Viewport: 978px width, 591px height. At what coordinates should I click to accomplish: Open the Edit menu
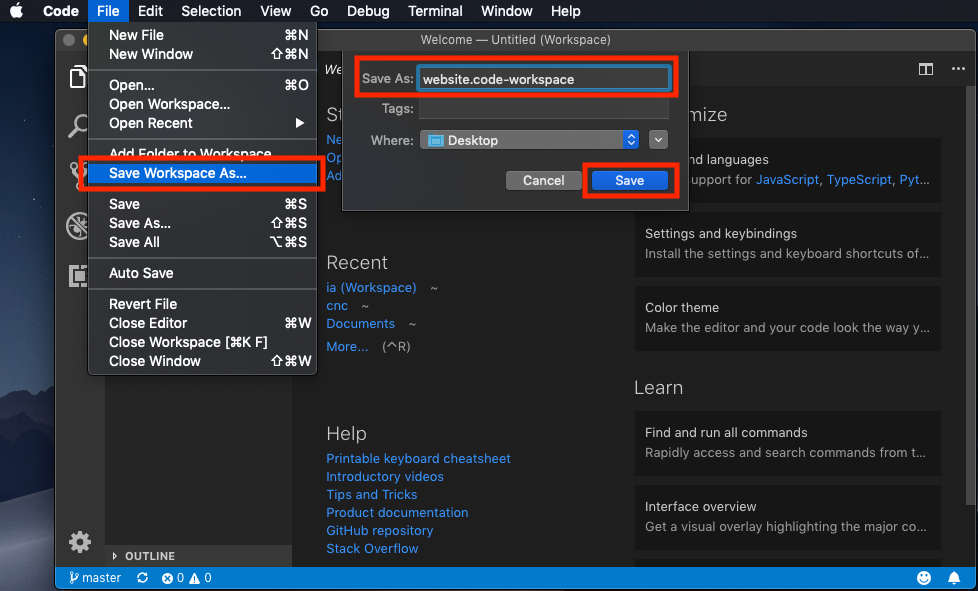(150, 11)
